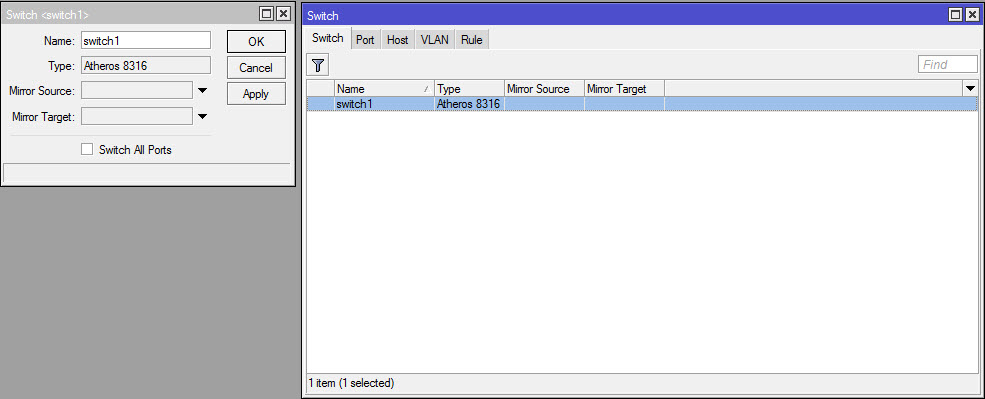This screenshot has width=985, height=399.
Task: Focus the Name field containing switch1
Action: 146,40
